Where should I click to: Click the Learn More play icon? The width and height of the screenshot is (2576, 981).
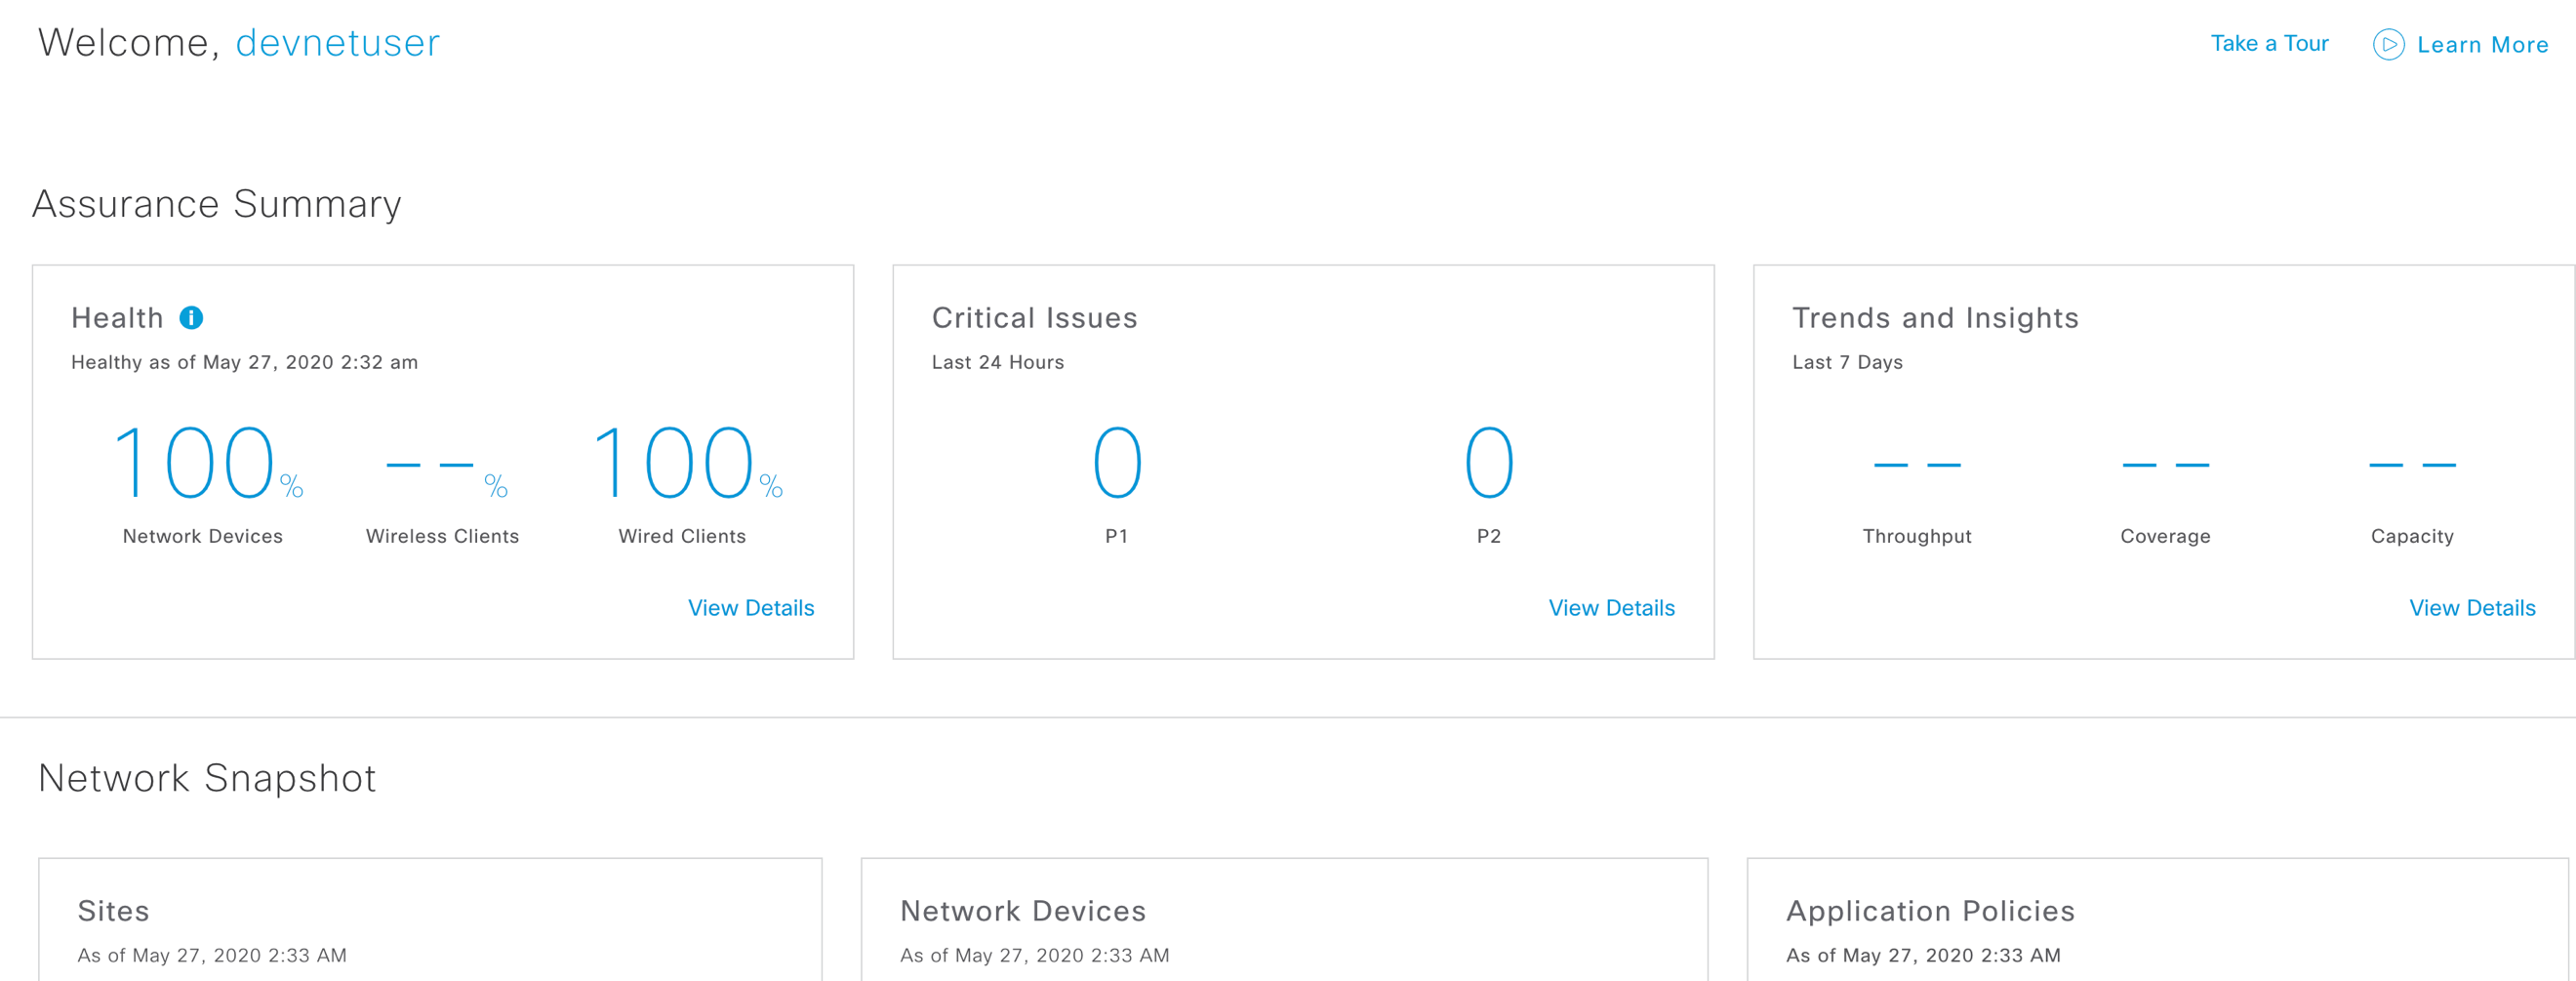2390,45
